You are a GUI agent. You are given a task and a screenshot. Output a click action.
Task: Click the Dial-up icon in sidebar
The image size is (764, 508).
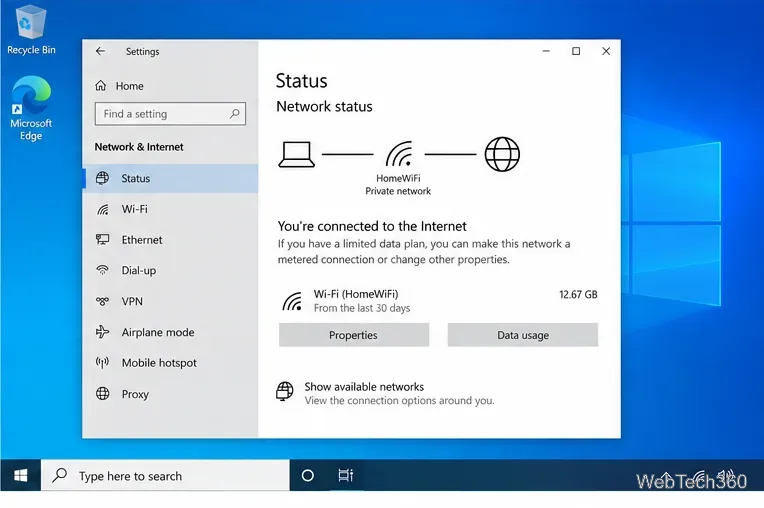102,270
